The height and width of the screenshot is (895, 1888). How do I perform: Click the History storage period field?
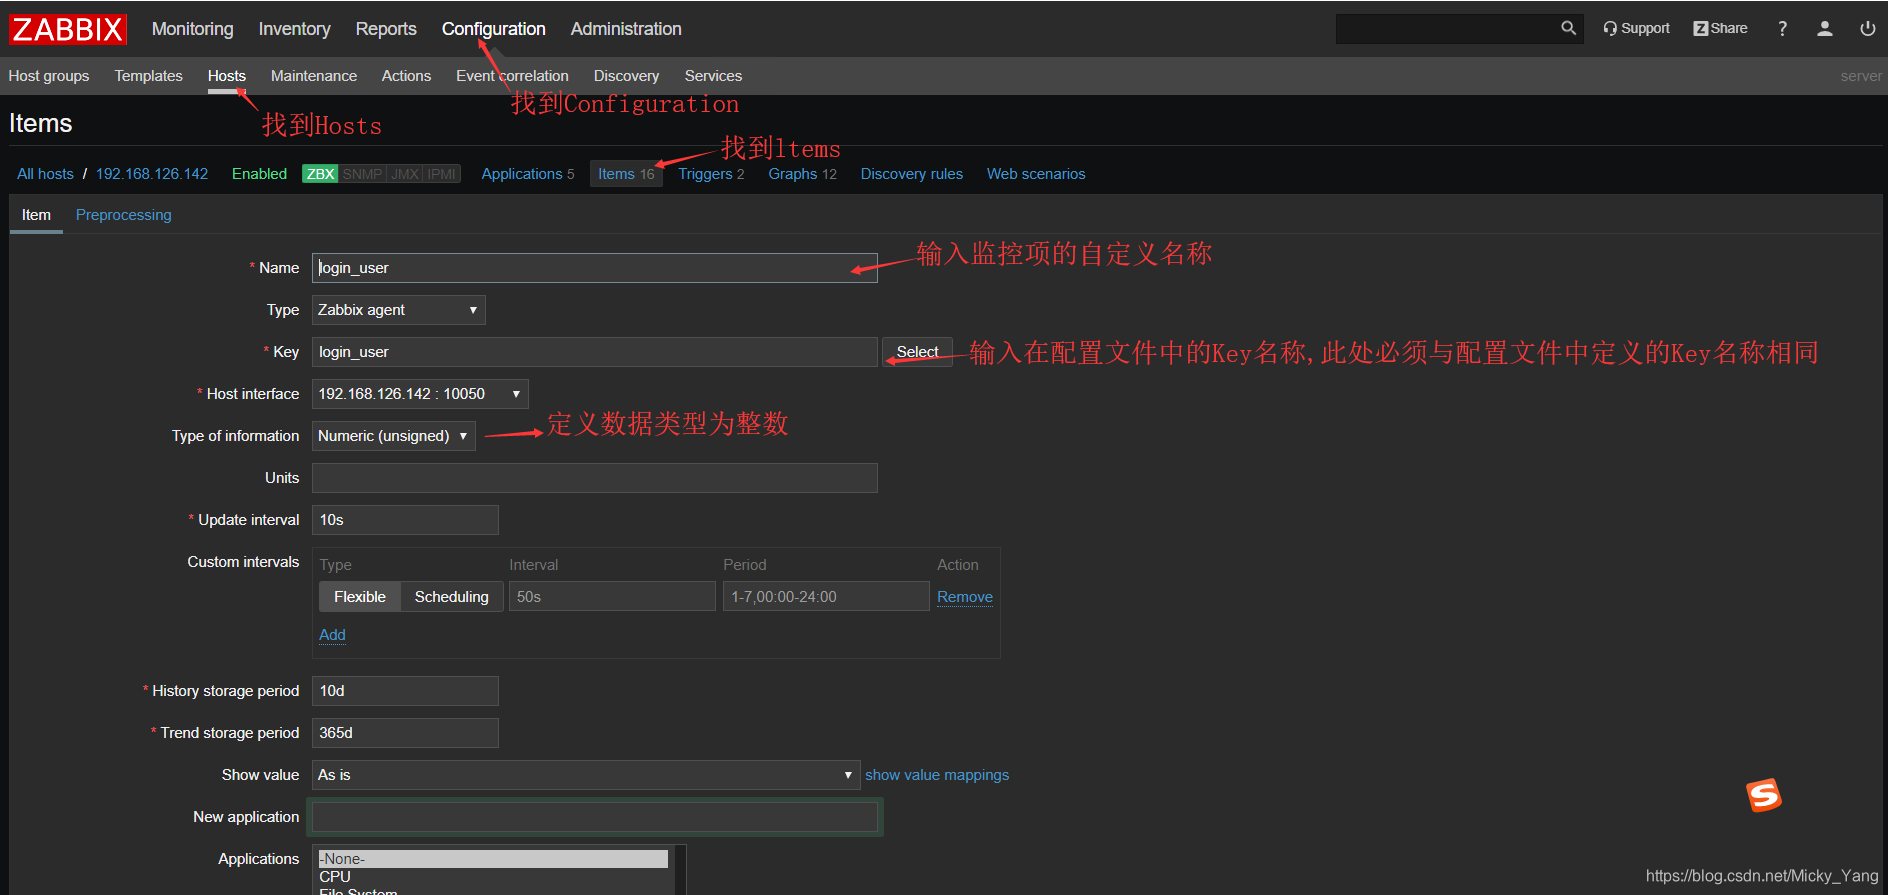(x=405, y=691)
